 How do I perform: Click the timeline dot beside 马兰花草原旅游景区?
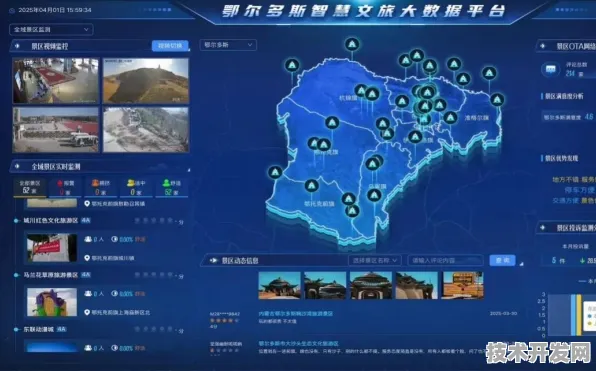point(16,275)
